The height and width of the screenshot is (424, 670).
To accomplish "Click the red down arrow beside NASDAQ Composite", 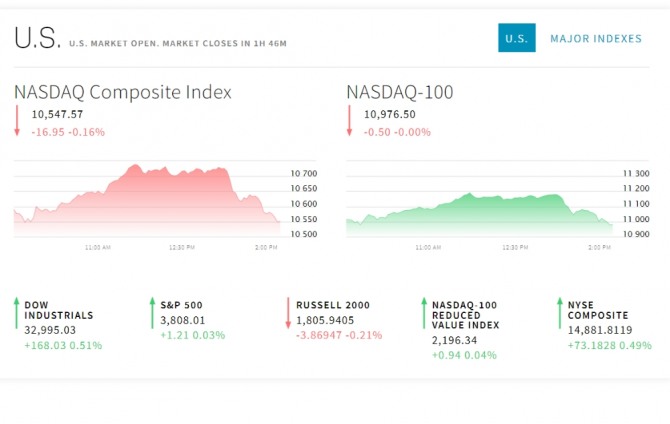I will 17,122.
